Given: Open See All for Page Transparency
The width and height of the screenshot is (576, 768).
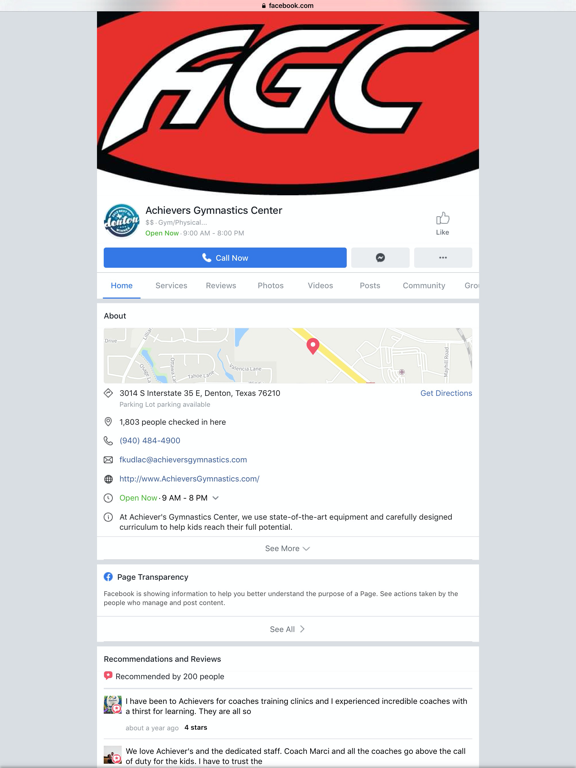Looking at the screenshot, I should click(288, 629).
